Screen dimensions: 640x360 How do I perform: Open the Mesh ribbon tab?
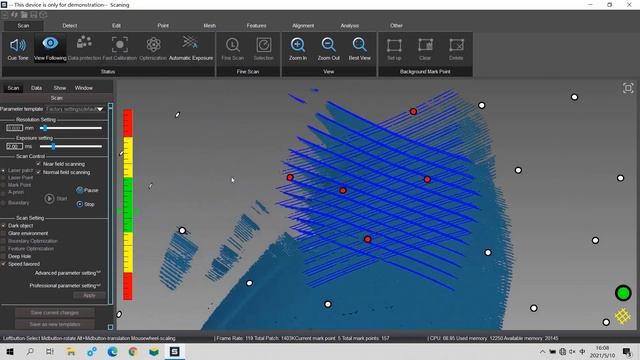click(209, 25)
